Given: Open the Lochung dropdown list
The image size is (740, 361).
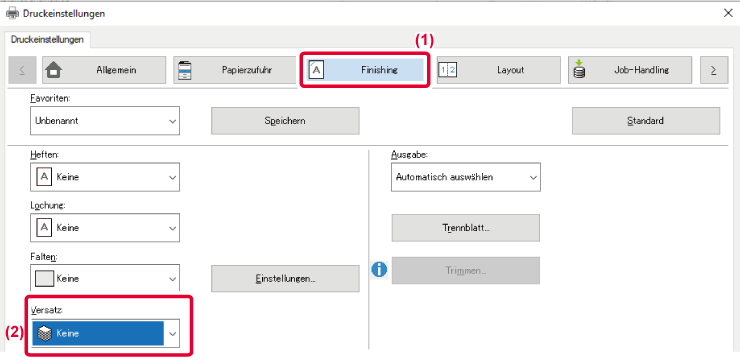Looking at the screenshot, I should [105, 227].
